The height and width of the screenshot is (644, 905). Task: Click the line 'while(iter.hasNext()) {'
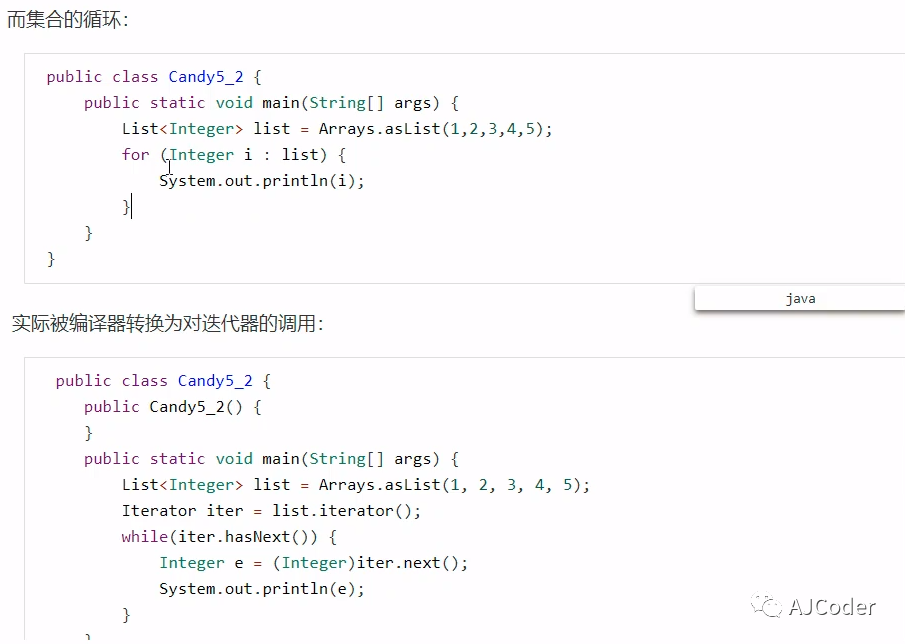click(229, 537)
